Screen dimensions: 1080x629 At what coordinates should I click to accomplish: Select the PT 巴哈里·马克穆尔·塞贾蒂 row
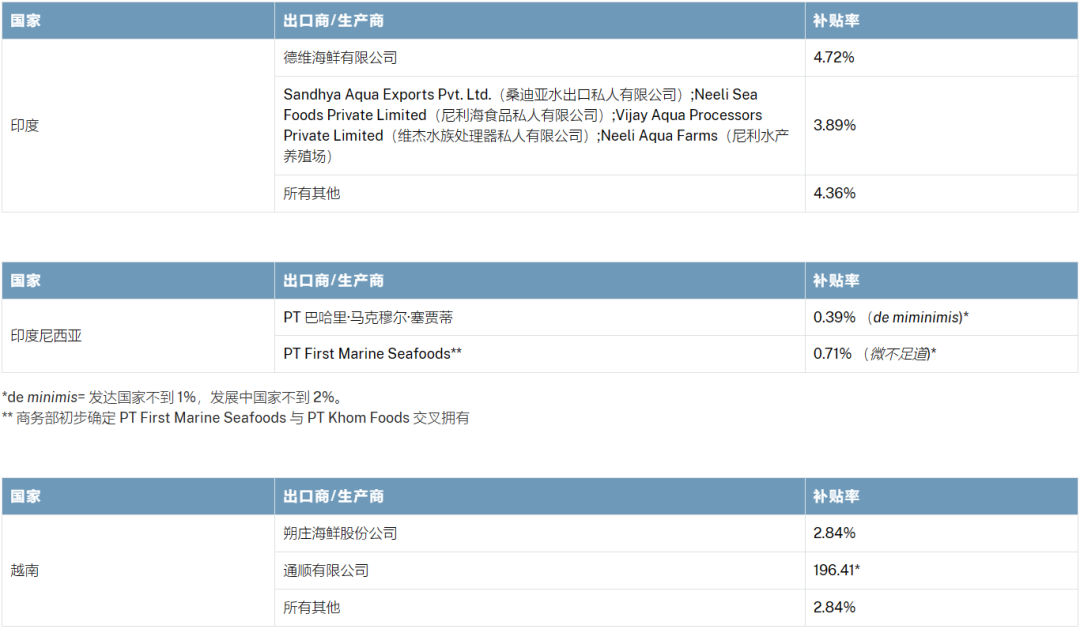tap(368, 317)
